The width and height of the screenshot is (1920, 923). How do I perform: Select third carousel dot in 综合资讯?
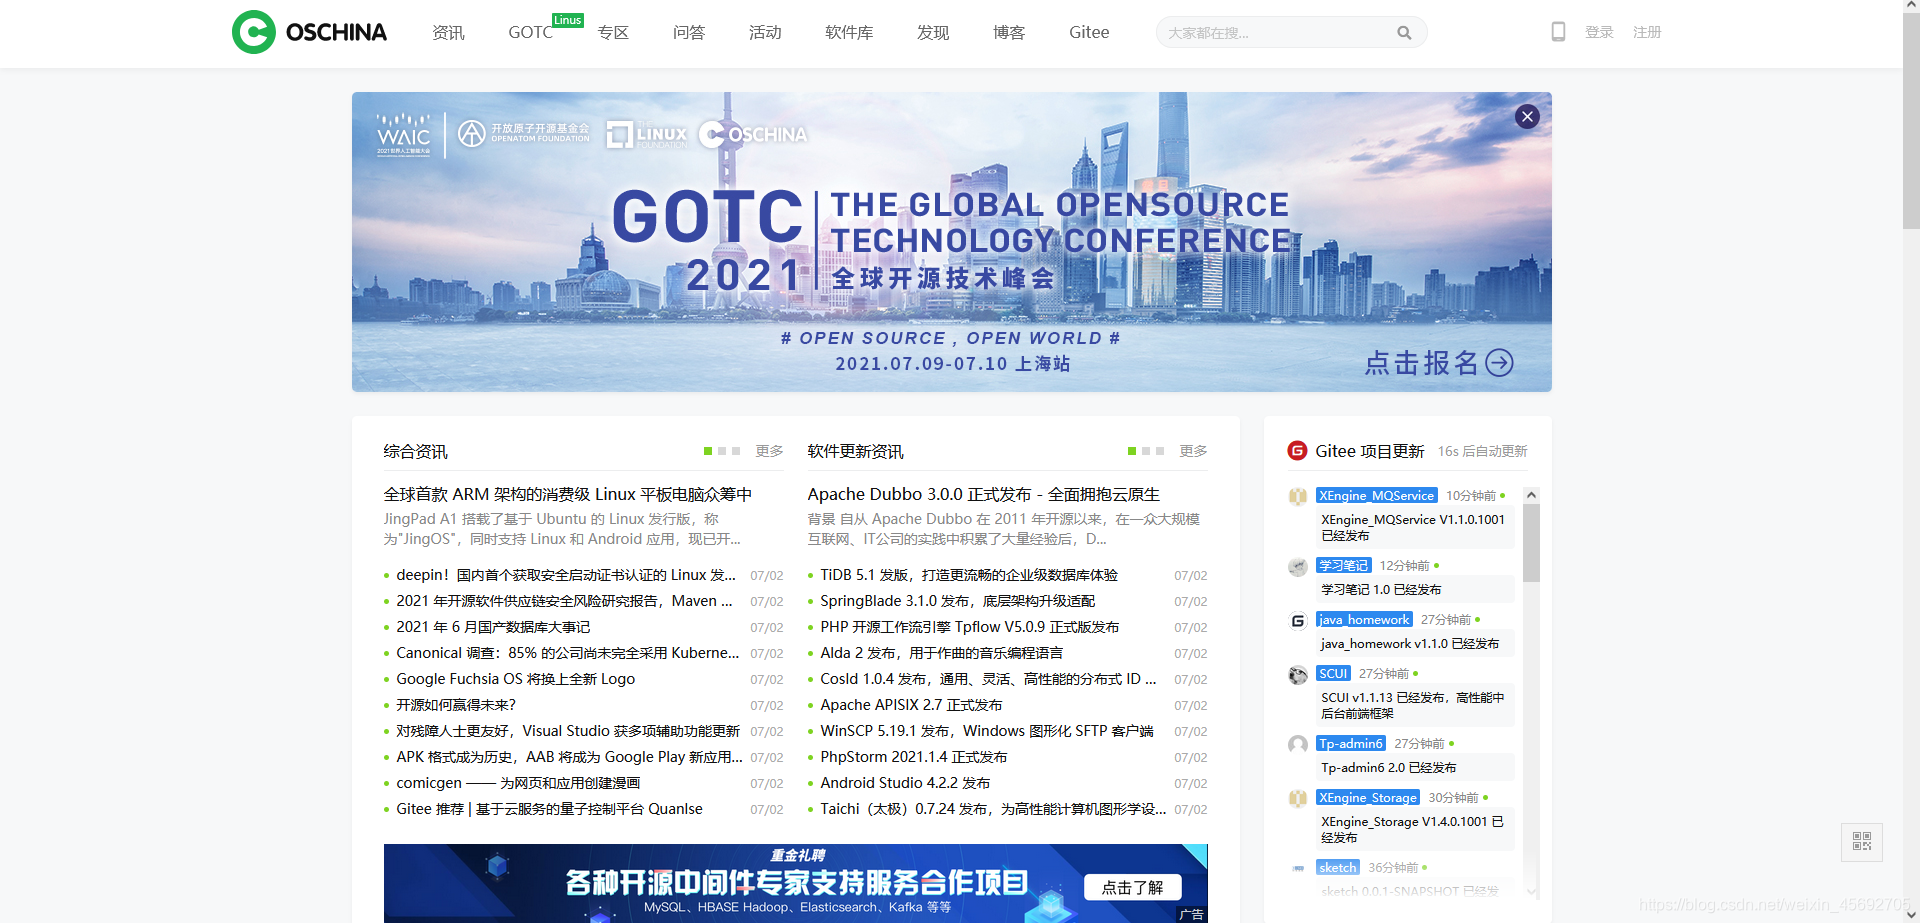pyautogui.click(x=736, y=451)
